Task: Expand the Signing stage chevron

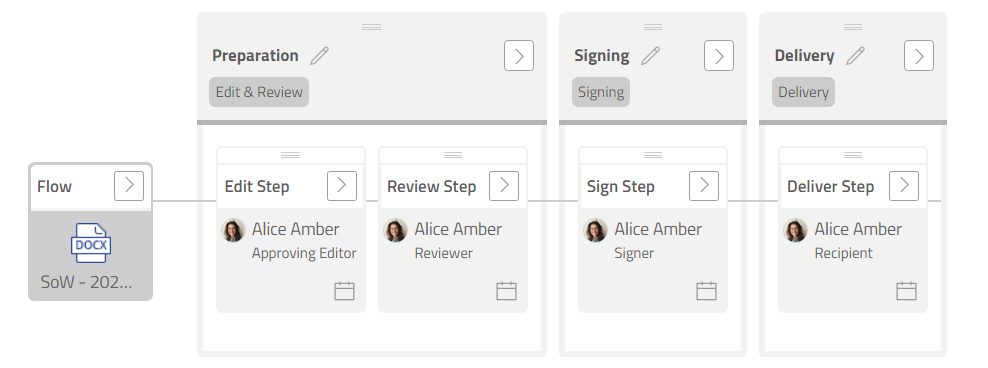Action: pos(719,55)
